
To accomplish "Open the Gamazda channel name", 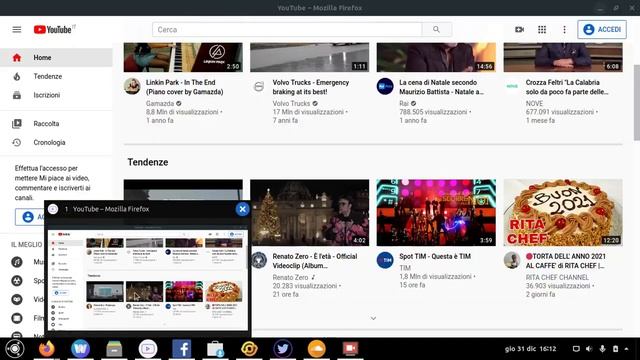I will tap(160, 104).
